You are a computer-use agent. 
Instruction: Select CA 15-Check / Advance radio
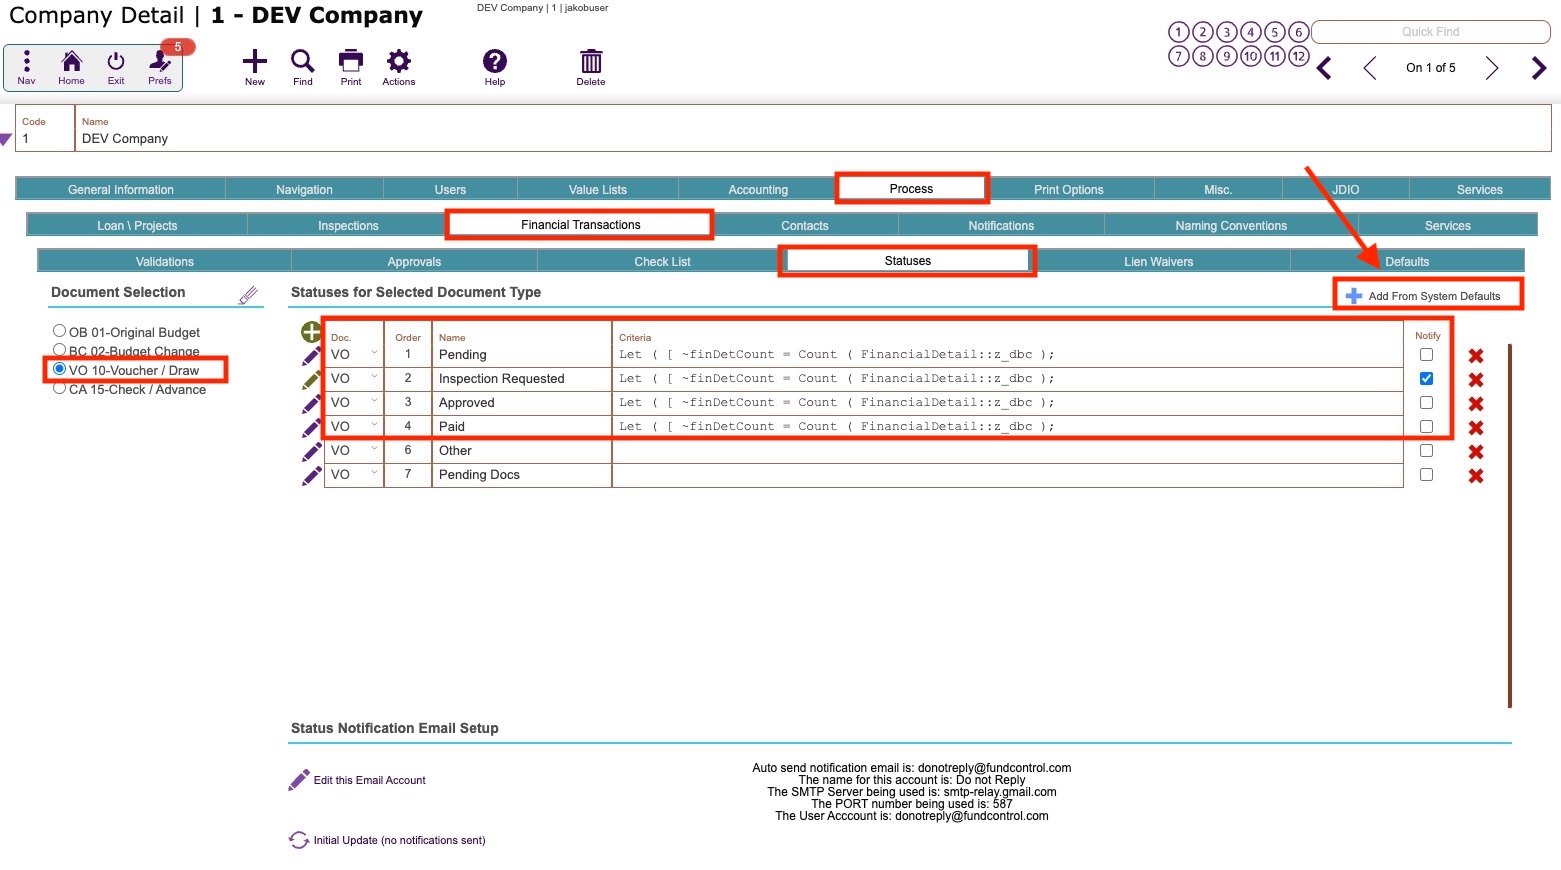coord(59,388)
